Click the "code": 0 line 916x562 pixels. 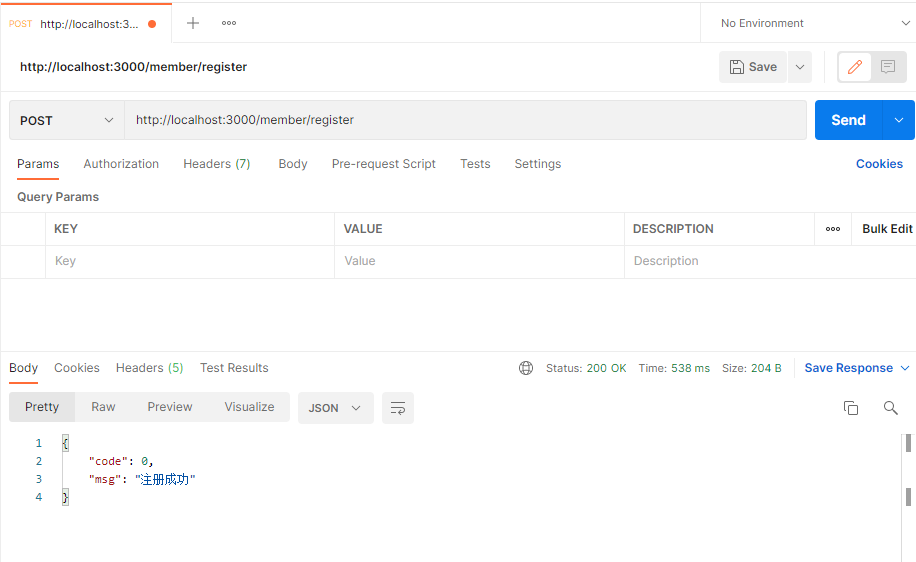tap(121, 462)
